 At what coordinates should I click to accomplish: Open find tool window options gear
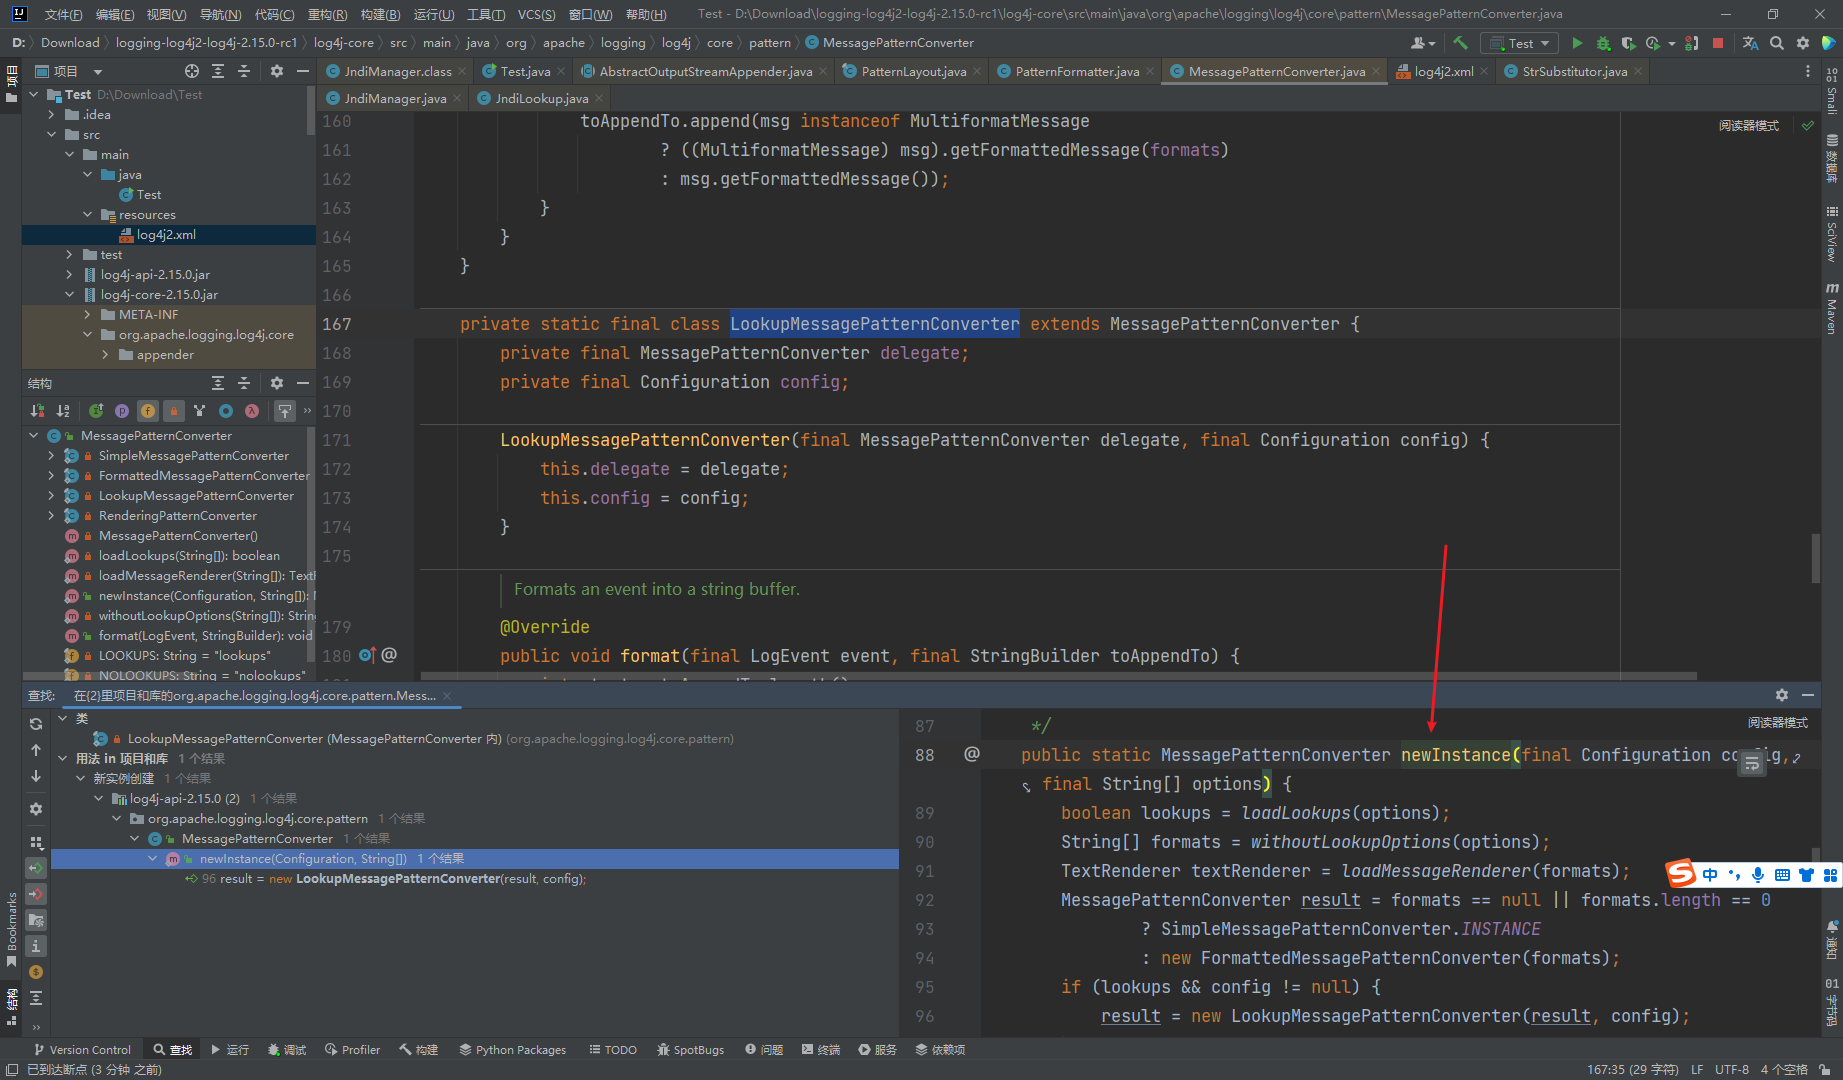click(x=1782, y=695)
